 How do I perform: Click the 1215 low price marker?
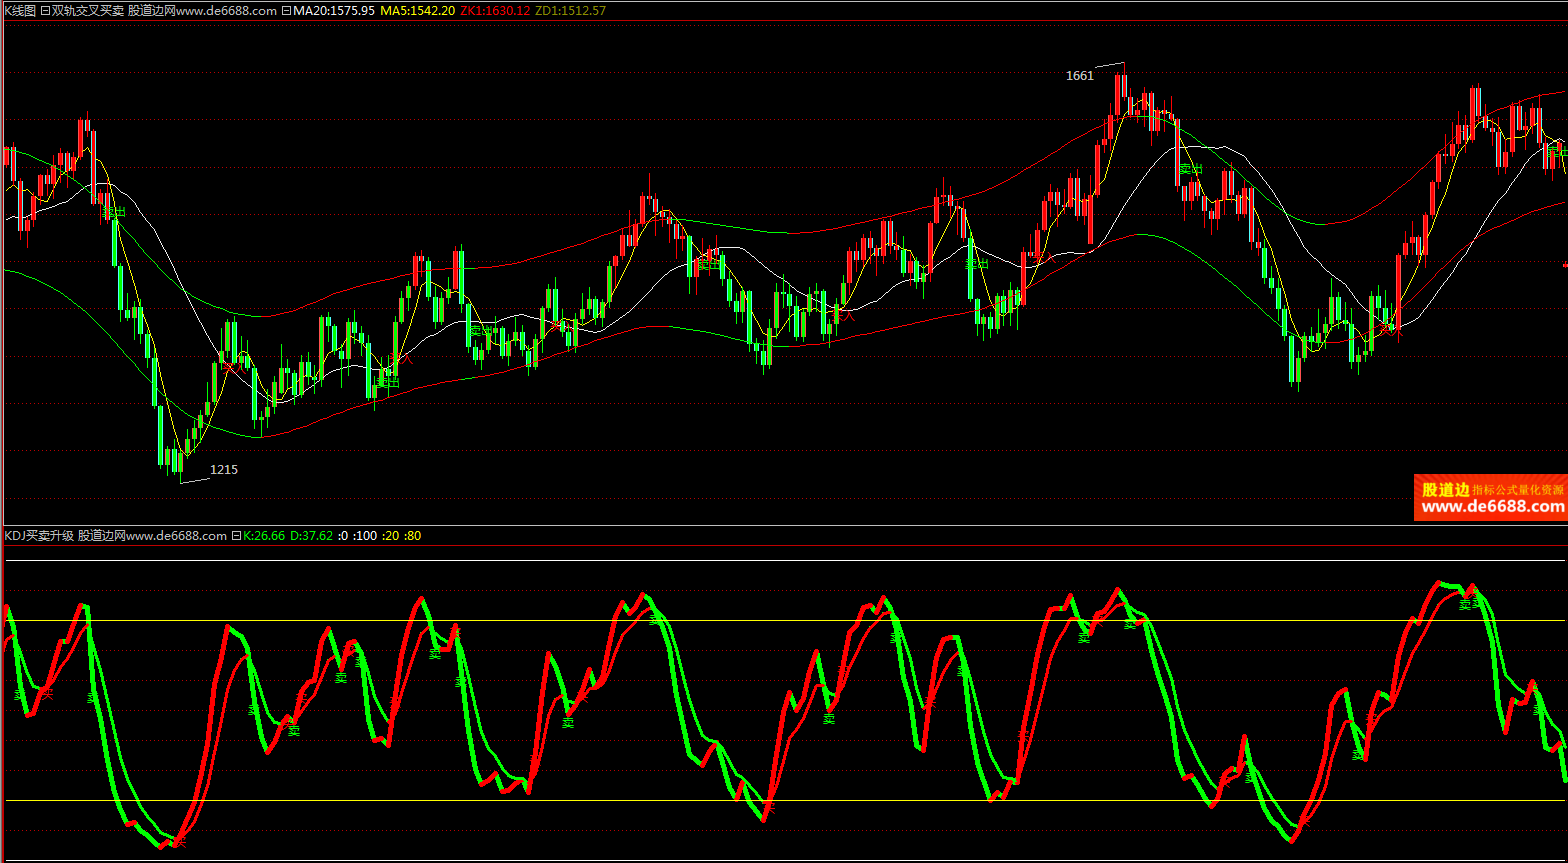point(224,469)
